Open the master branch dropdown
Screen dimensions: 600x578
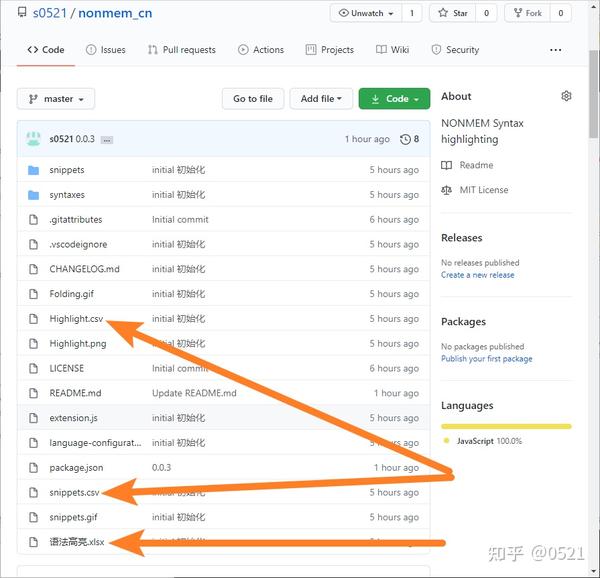point(56,99)
